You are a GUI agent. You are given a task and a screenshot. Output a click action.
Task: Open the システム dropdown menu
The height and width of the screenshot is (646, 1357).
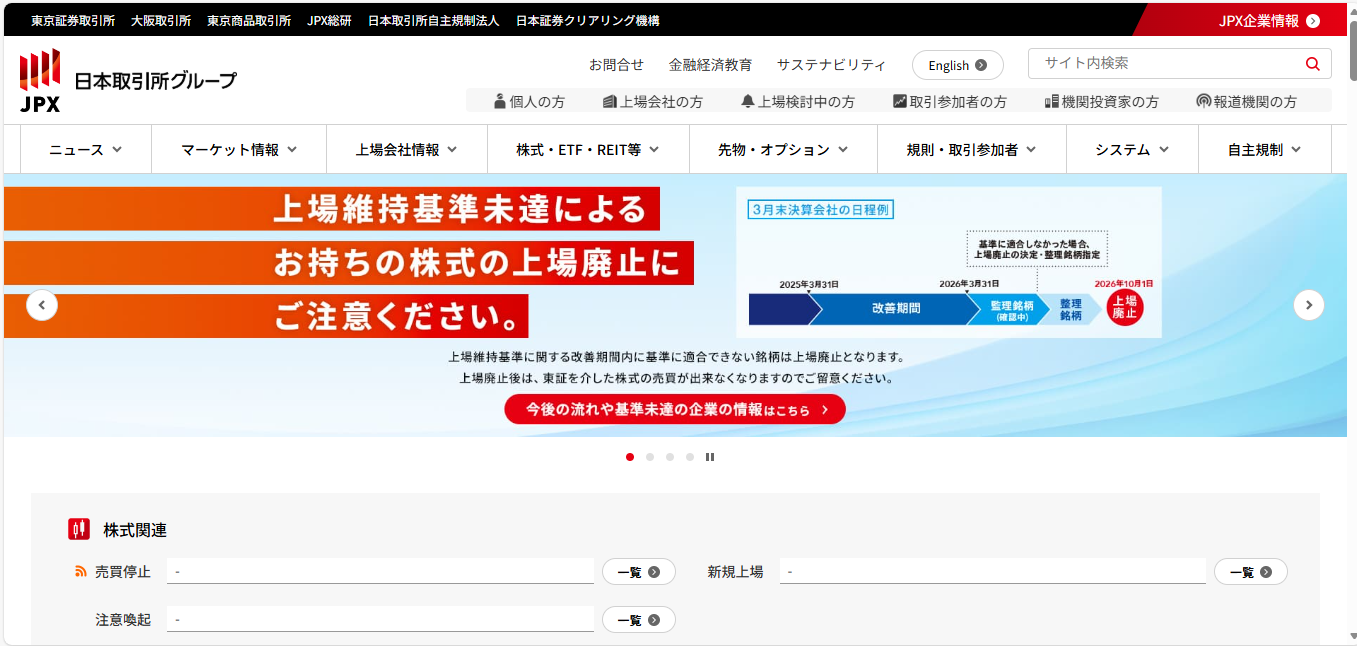click(x=1131, y=148)
